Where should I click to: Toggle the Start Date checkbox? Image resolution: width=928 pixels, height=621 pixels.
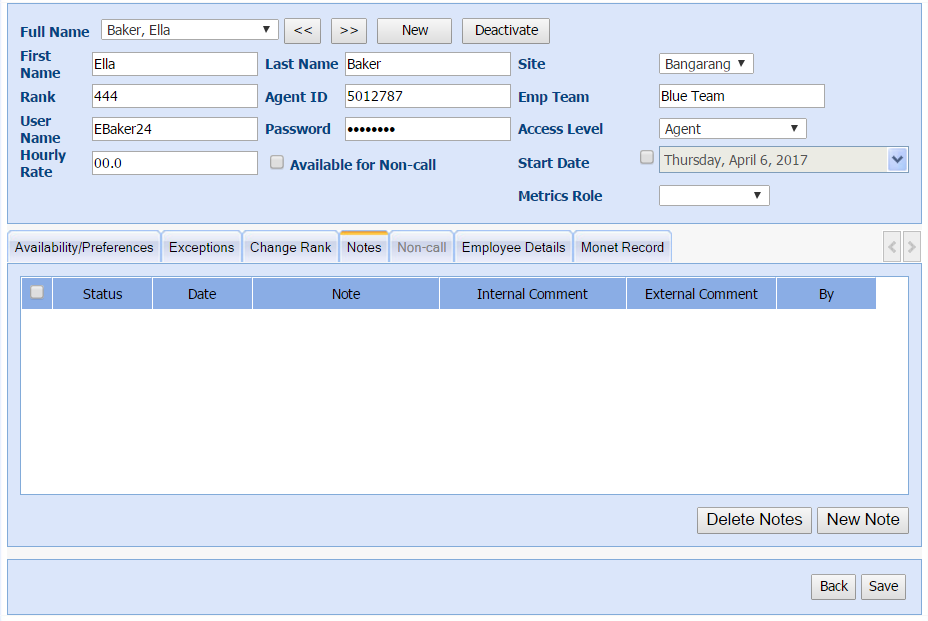pyautogui.click(x=647, y=157)
